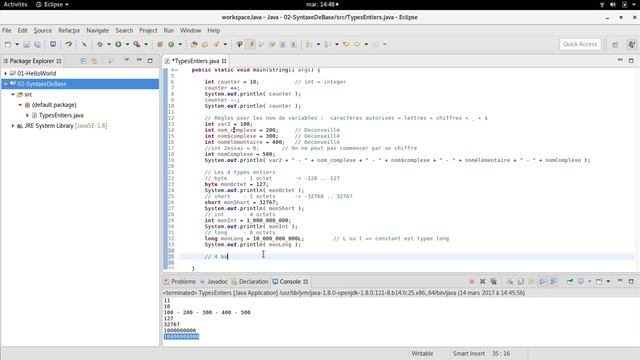Screen dimensions: 640x360
Task: Switch to the Declaration tab
Action: (x=250, y=282)
